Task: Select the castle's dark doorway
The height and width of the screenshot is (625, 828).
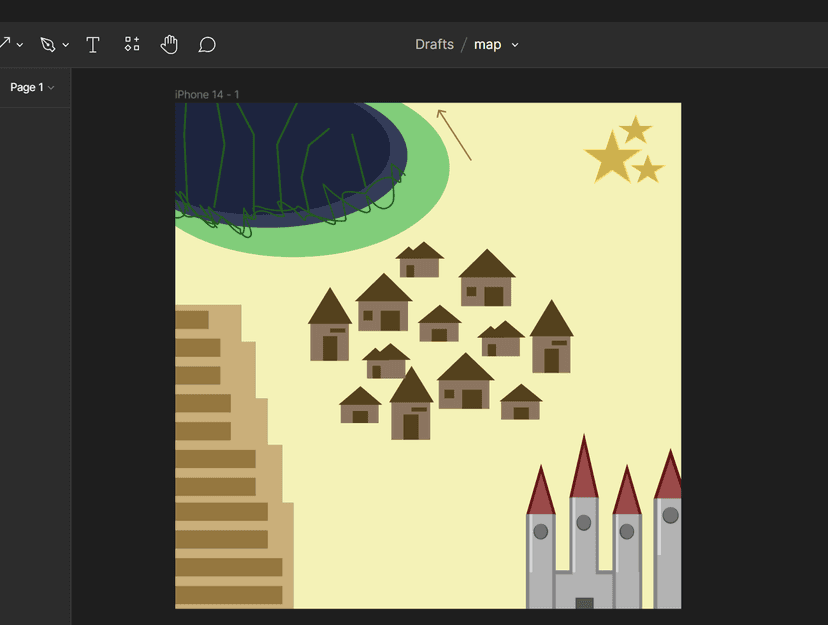Action: point(584,603)
